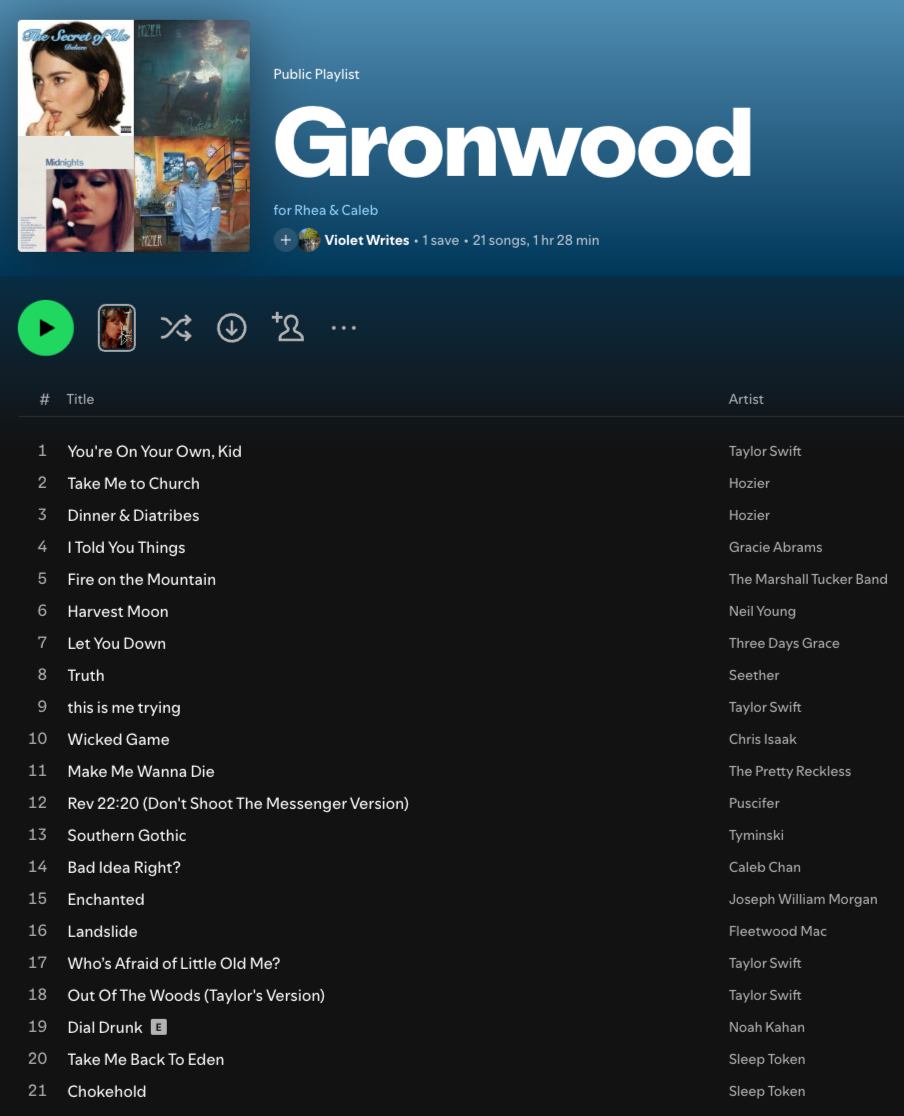Sort tracks by the Title column header
Image resolution: width=904 pixels, height=1116 pixels.
80,399
